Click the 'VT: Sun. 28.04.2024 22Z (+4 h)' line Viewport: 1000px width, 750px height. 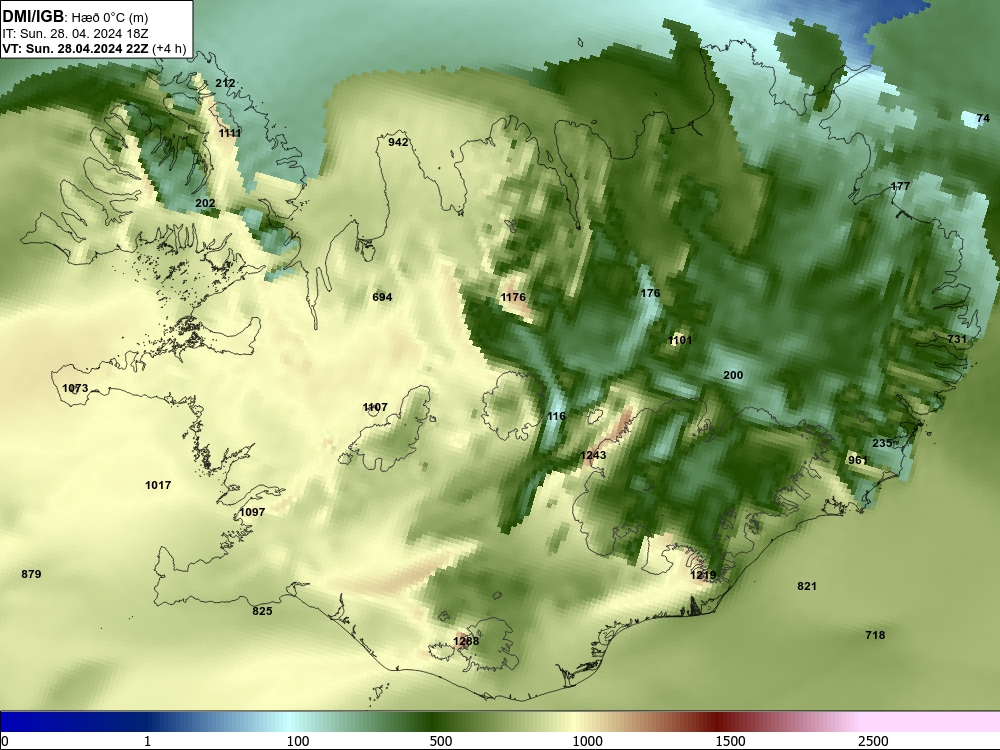pyautogui.click(x=94, y=49)
